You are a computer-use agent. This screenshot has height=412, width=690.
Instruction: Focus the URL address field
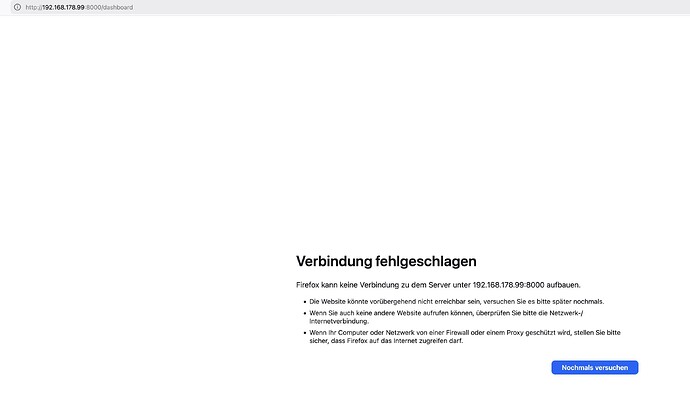coord(300,7)
